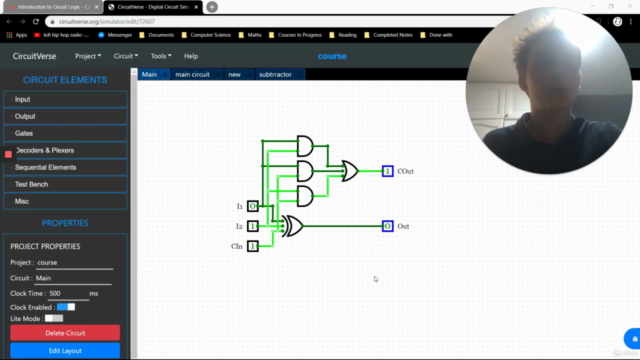Click the PROPERTIES panel heading
Viewport: 640px width, 360px height.
point(65,223)
